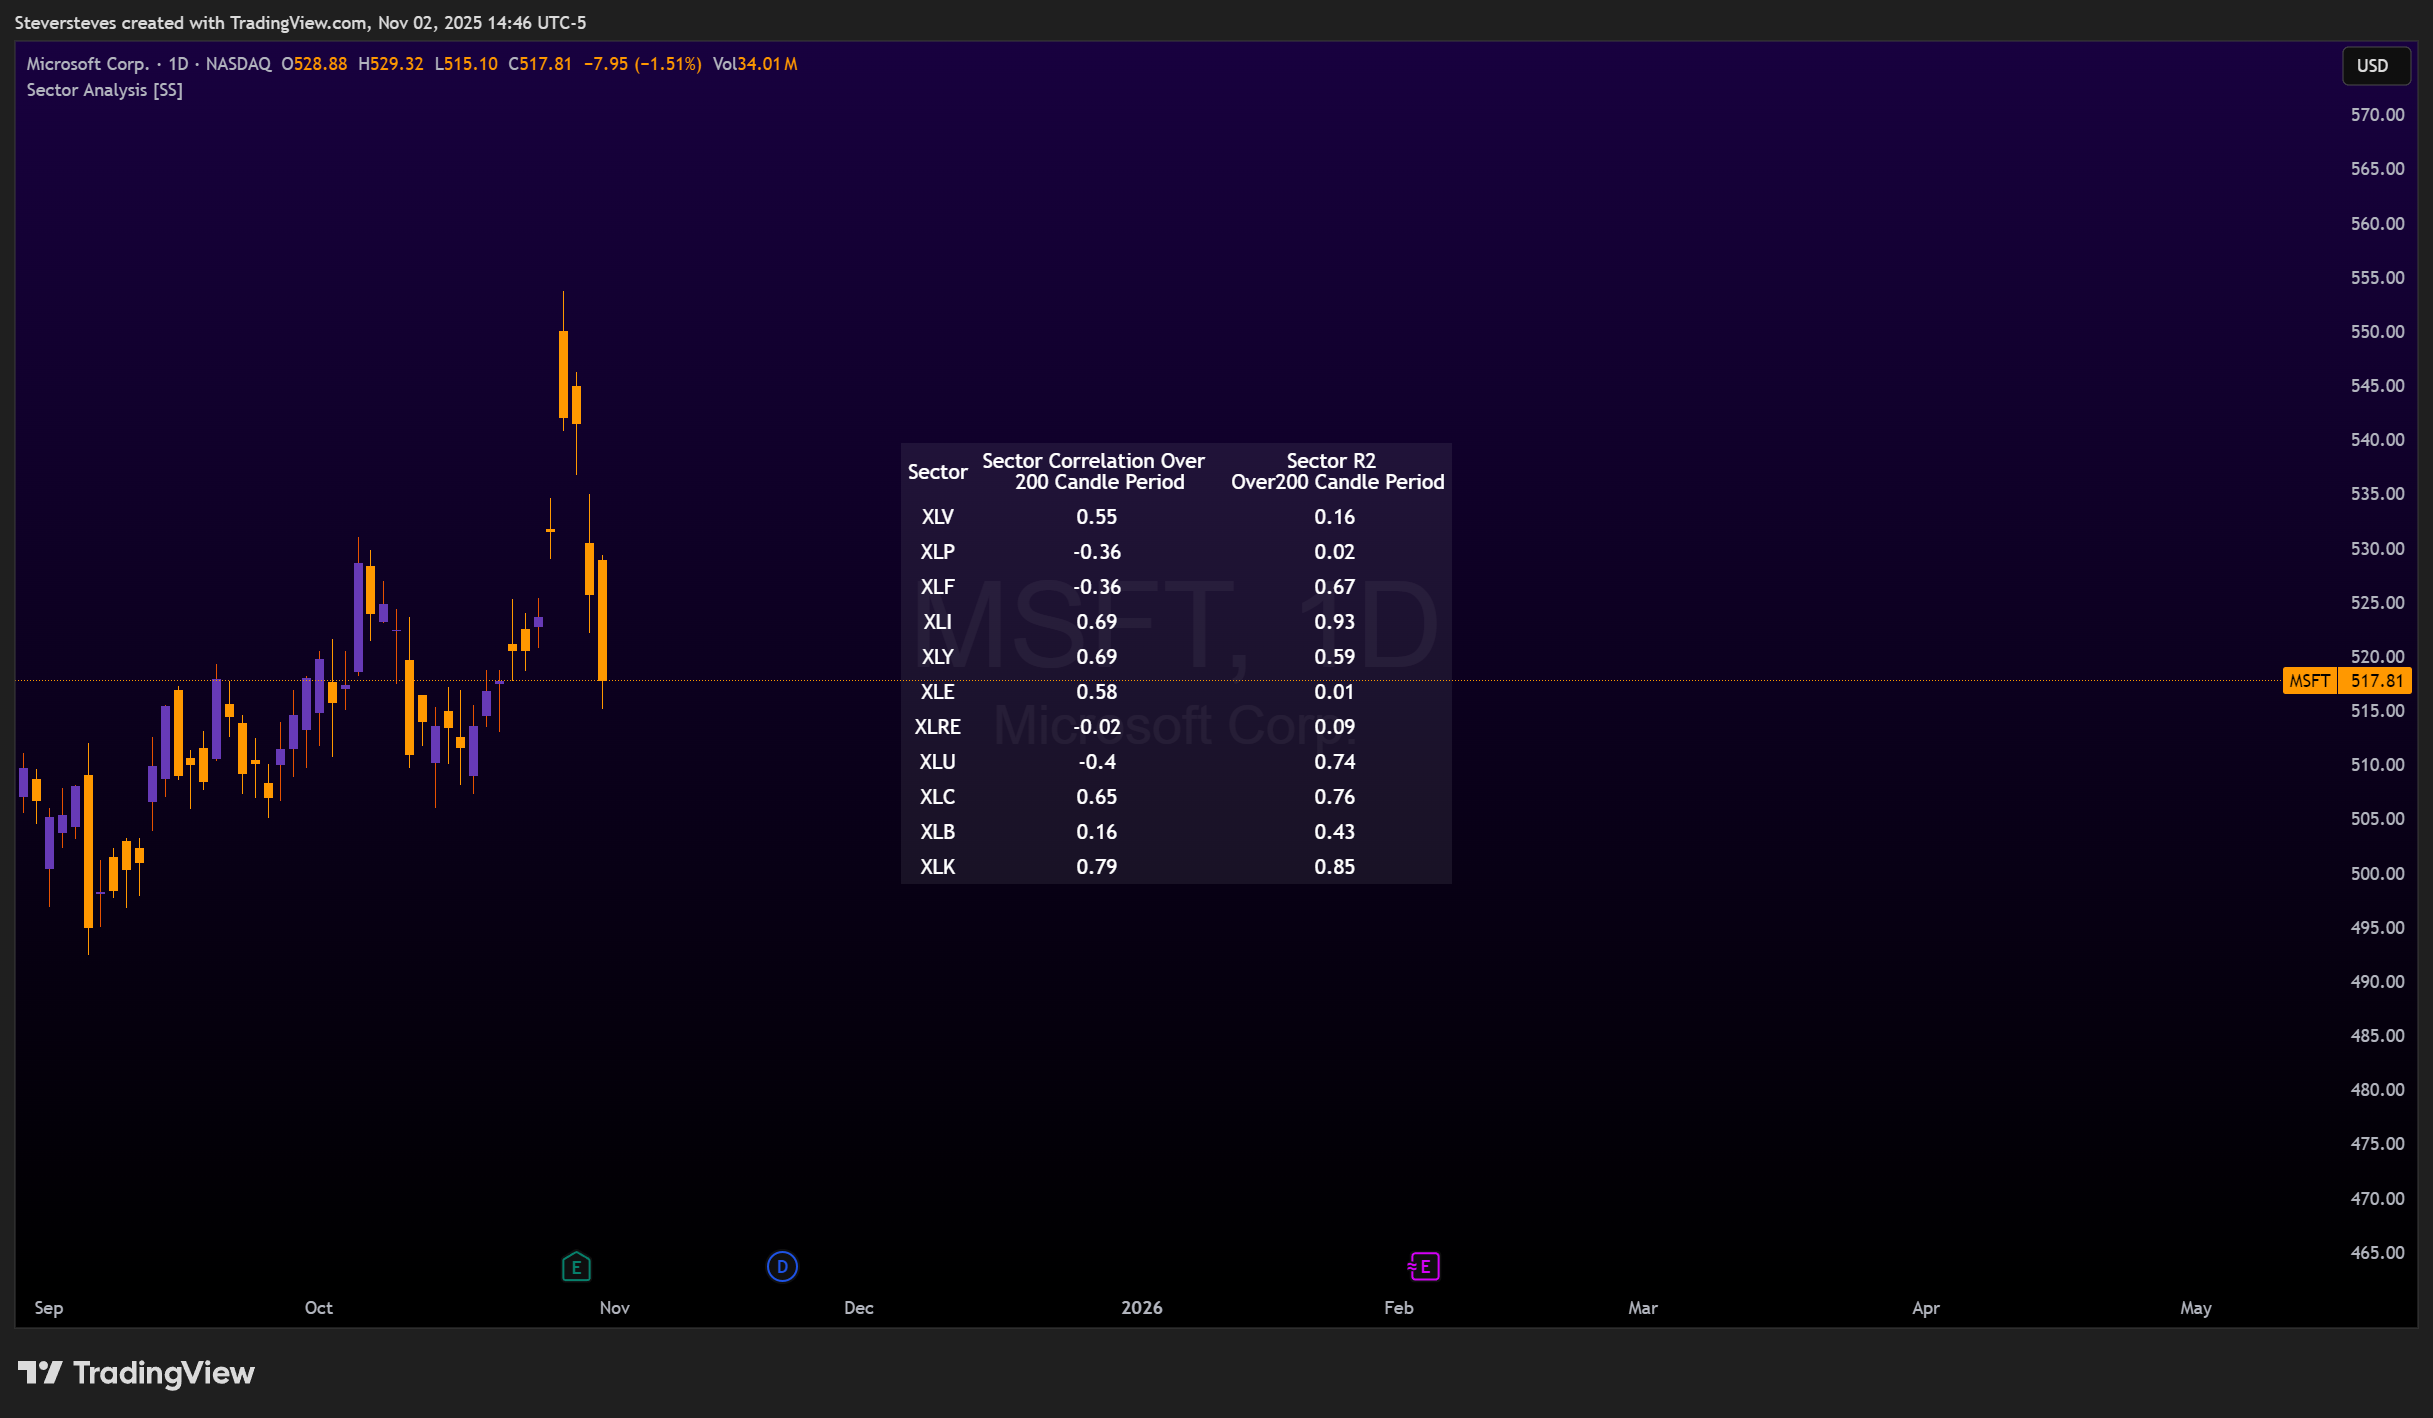The width and height of the screenshot is (2433, 1418).
Task: Click the 517.81 current price label
Action: pos(2375,681)
